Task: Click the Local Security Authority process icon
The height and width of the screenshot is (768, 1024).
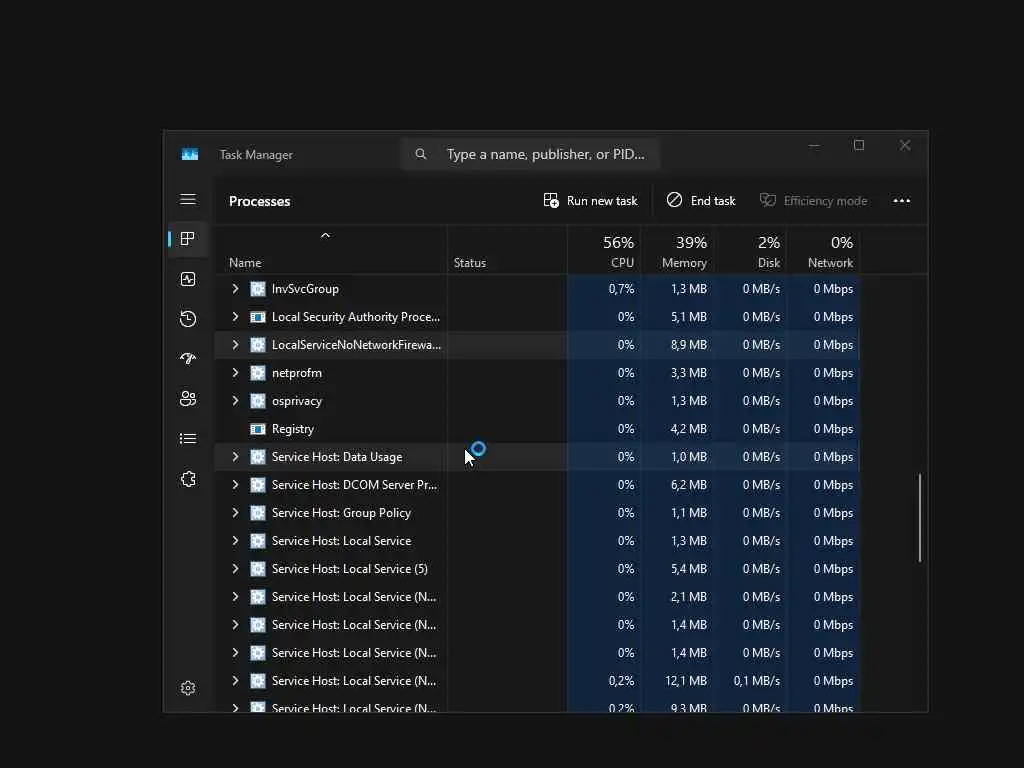Action: pos(258,317)
